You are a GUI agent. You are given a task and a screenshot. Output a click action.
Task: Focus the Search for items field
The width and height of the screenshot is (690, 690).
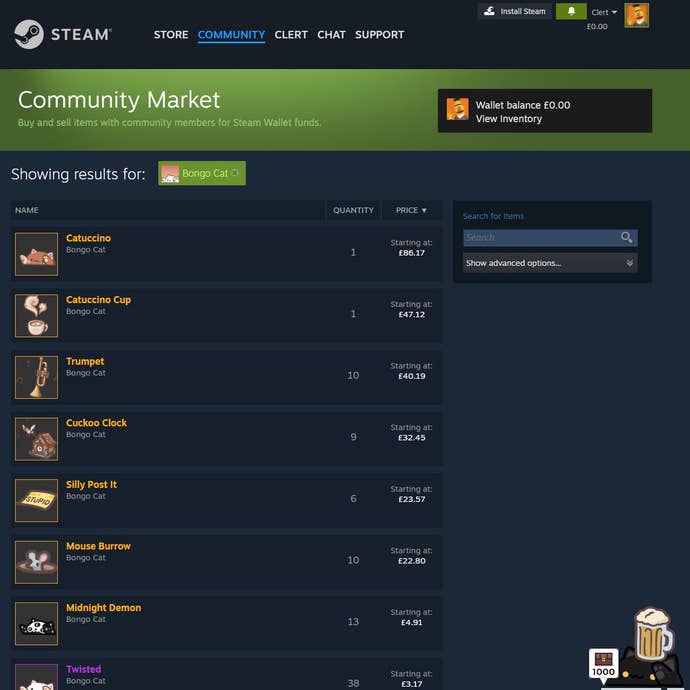(541, 238)
